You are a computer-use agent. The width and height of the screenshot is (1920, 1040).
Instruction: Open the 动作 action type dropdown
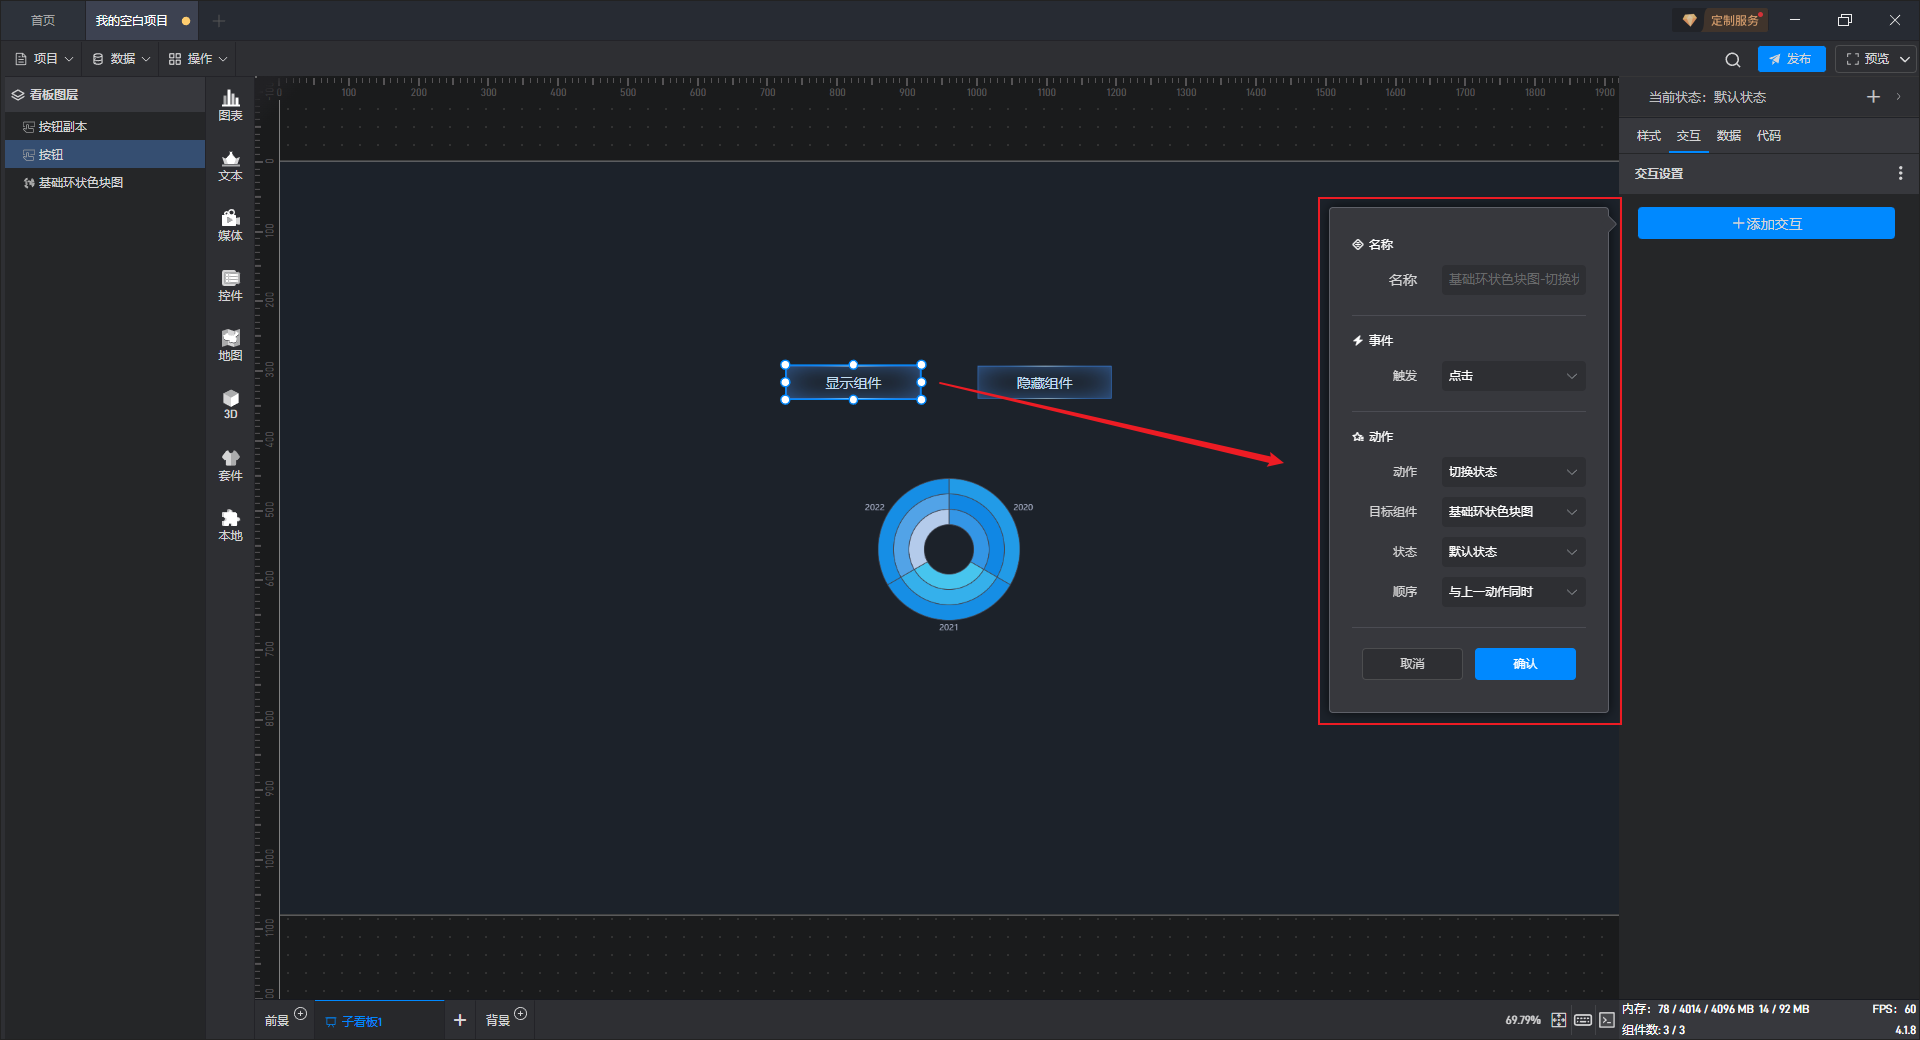pos(1512,472)
